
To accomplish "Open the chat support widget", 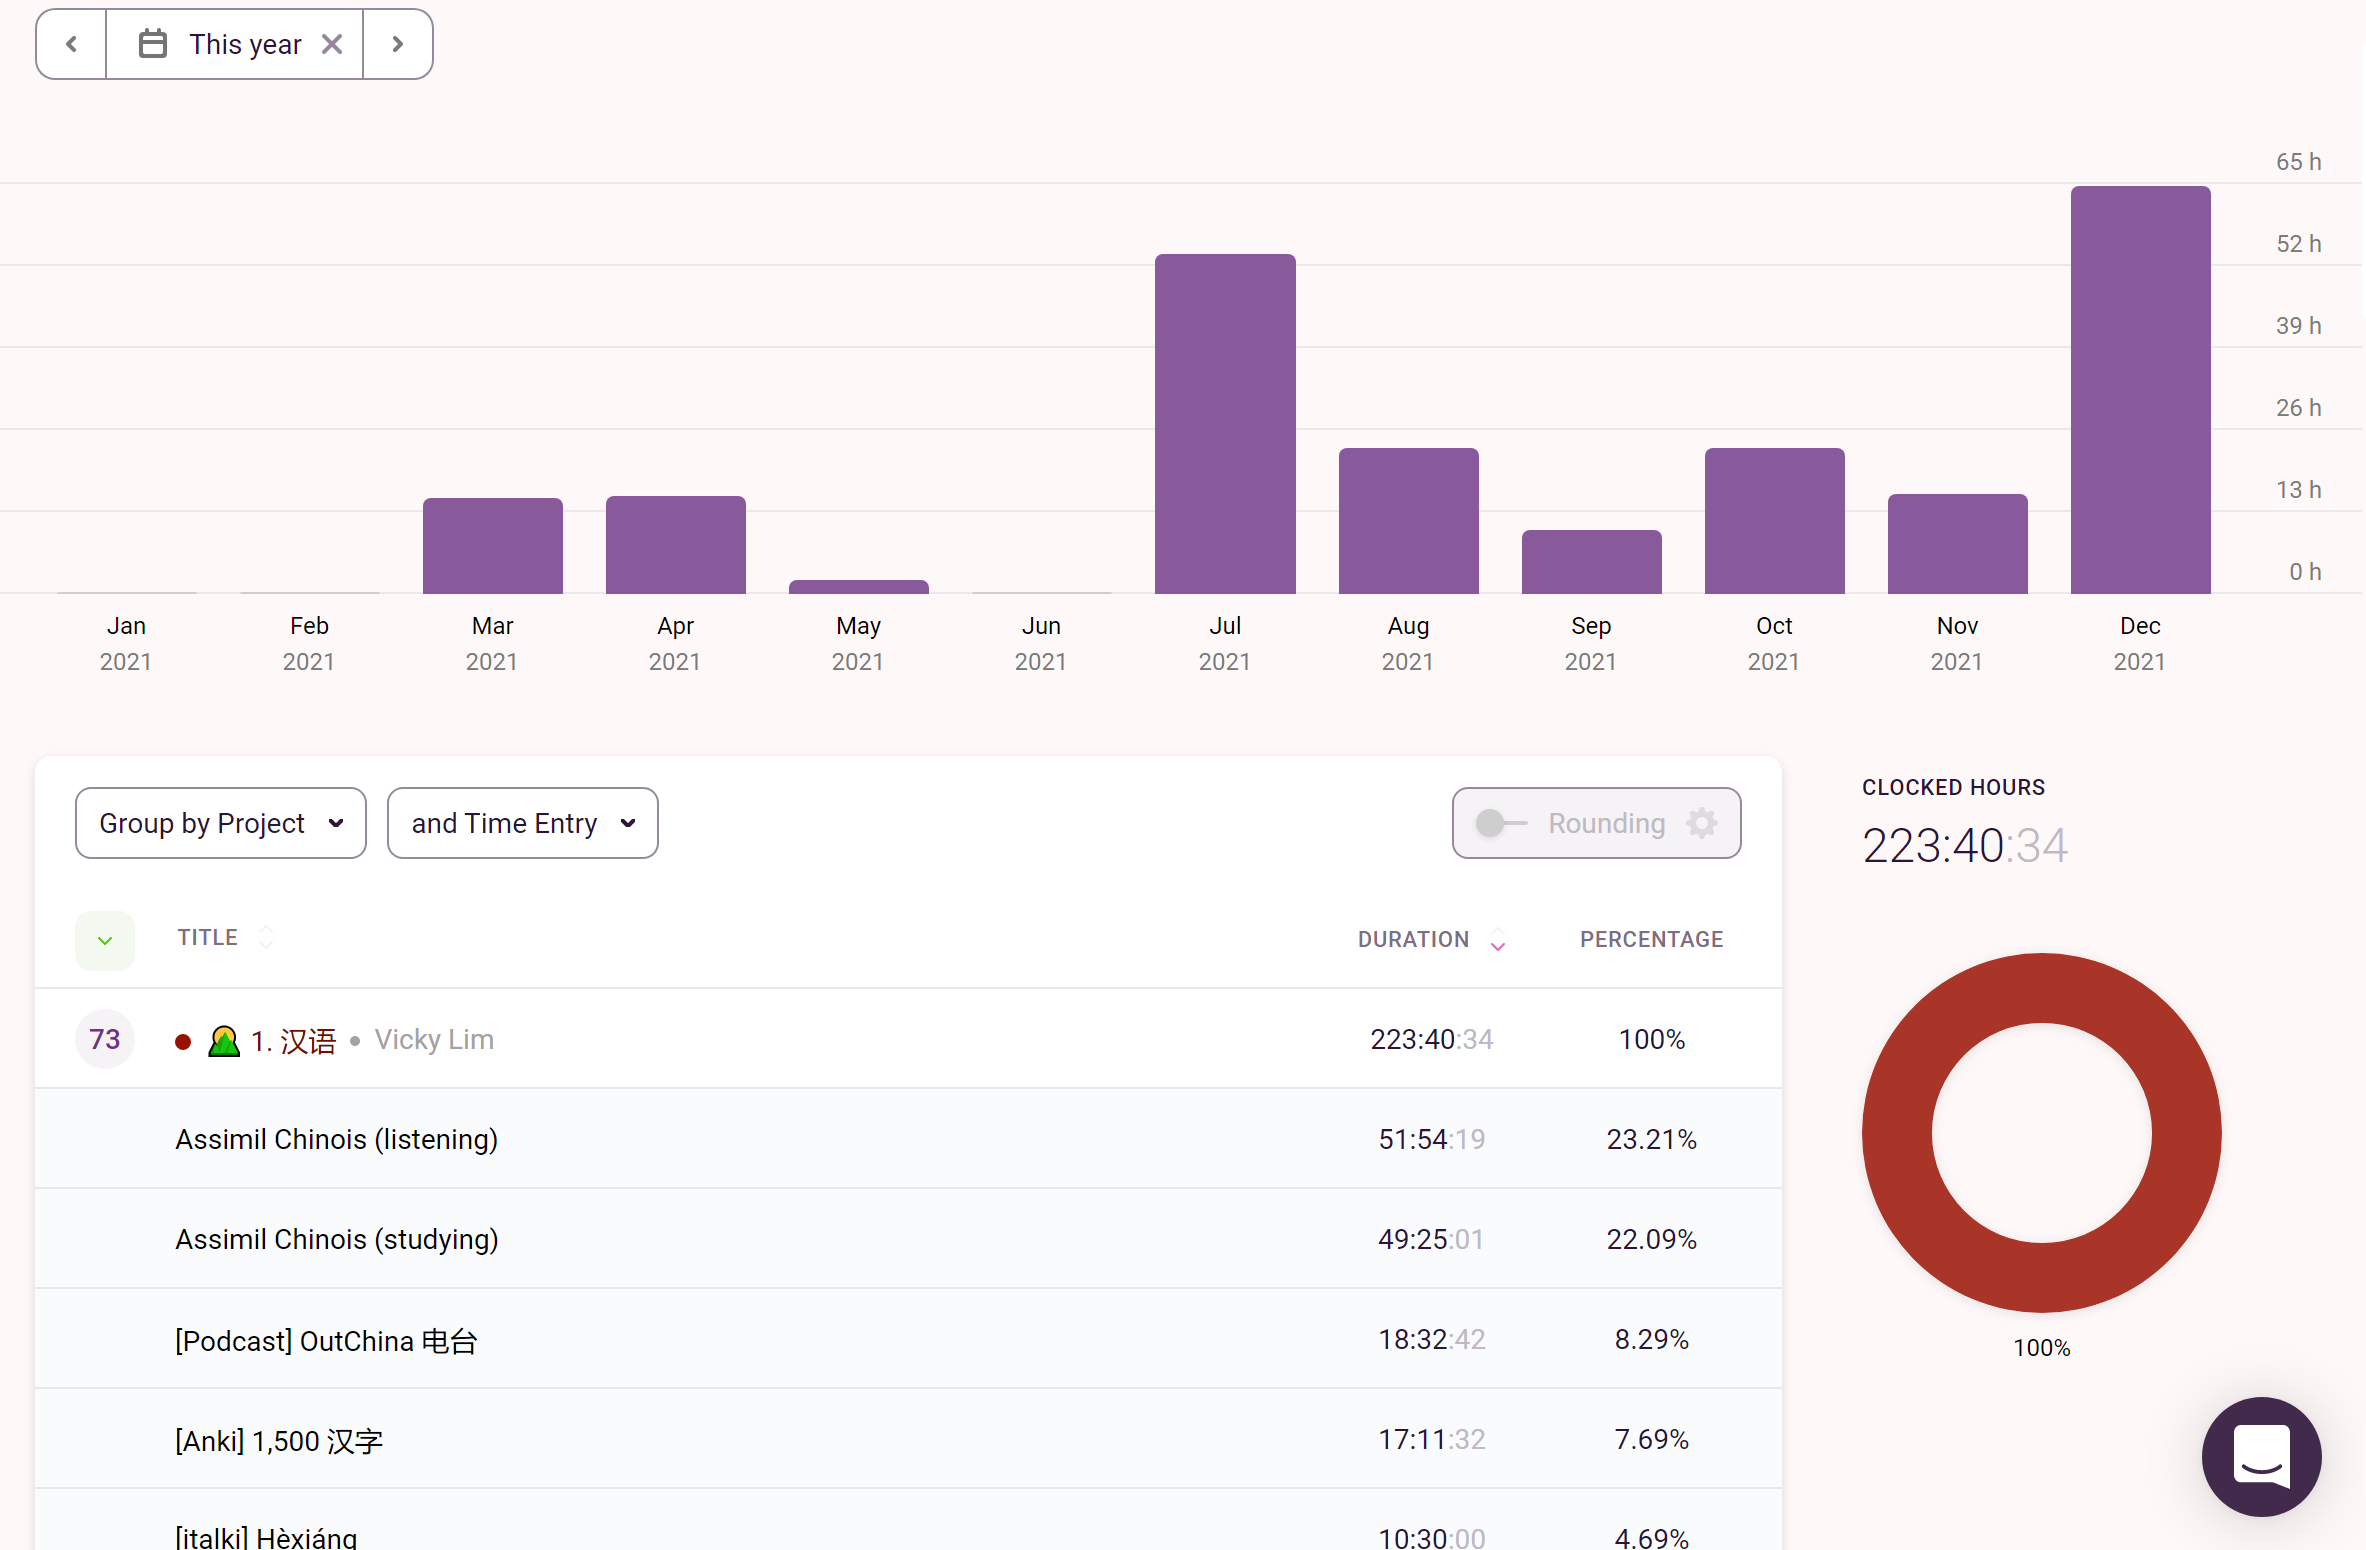I will (x=2261, y=1456).
